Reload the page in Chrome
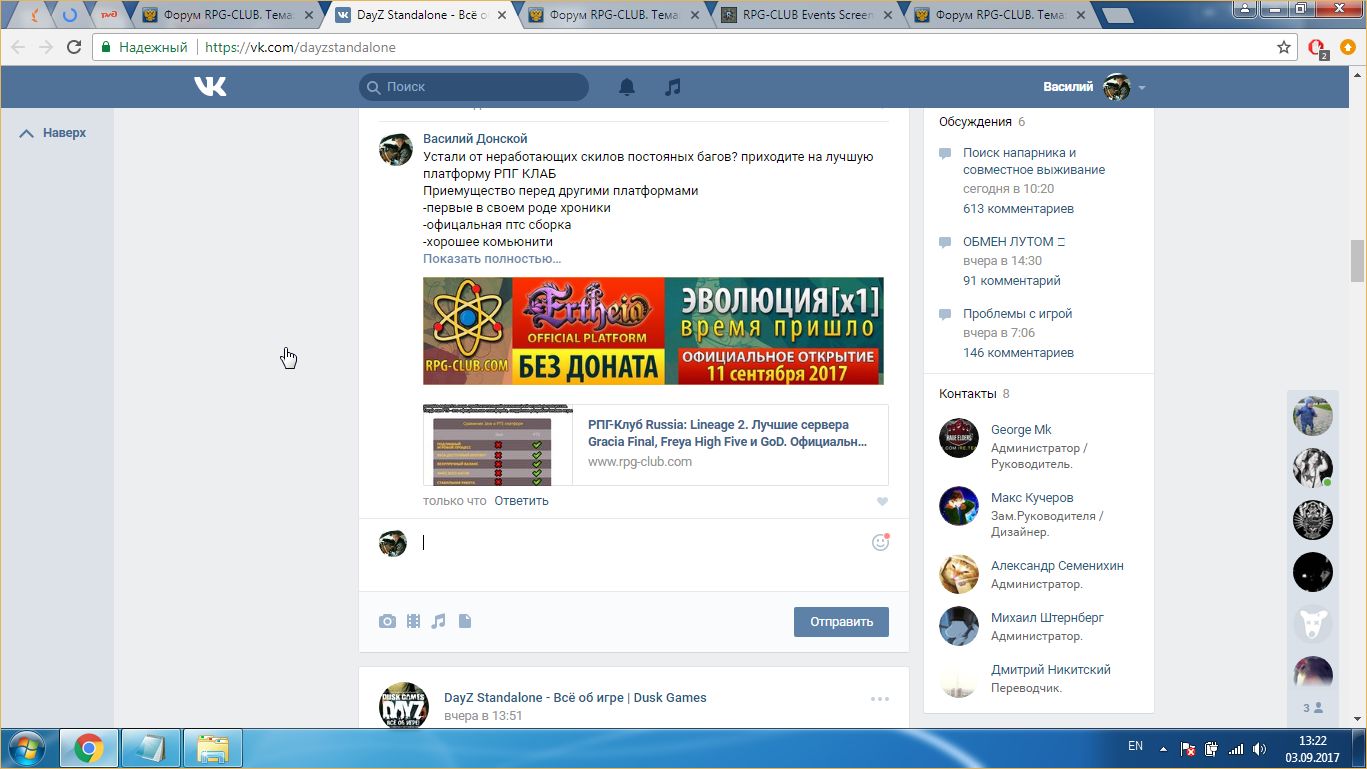The width and height of the screenshot is (1367, 769). pos(74,47)
